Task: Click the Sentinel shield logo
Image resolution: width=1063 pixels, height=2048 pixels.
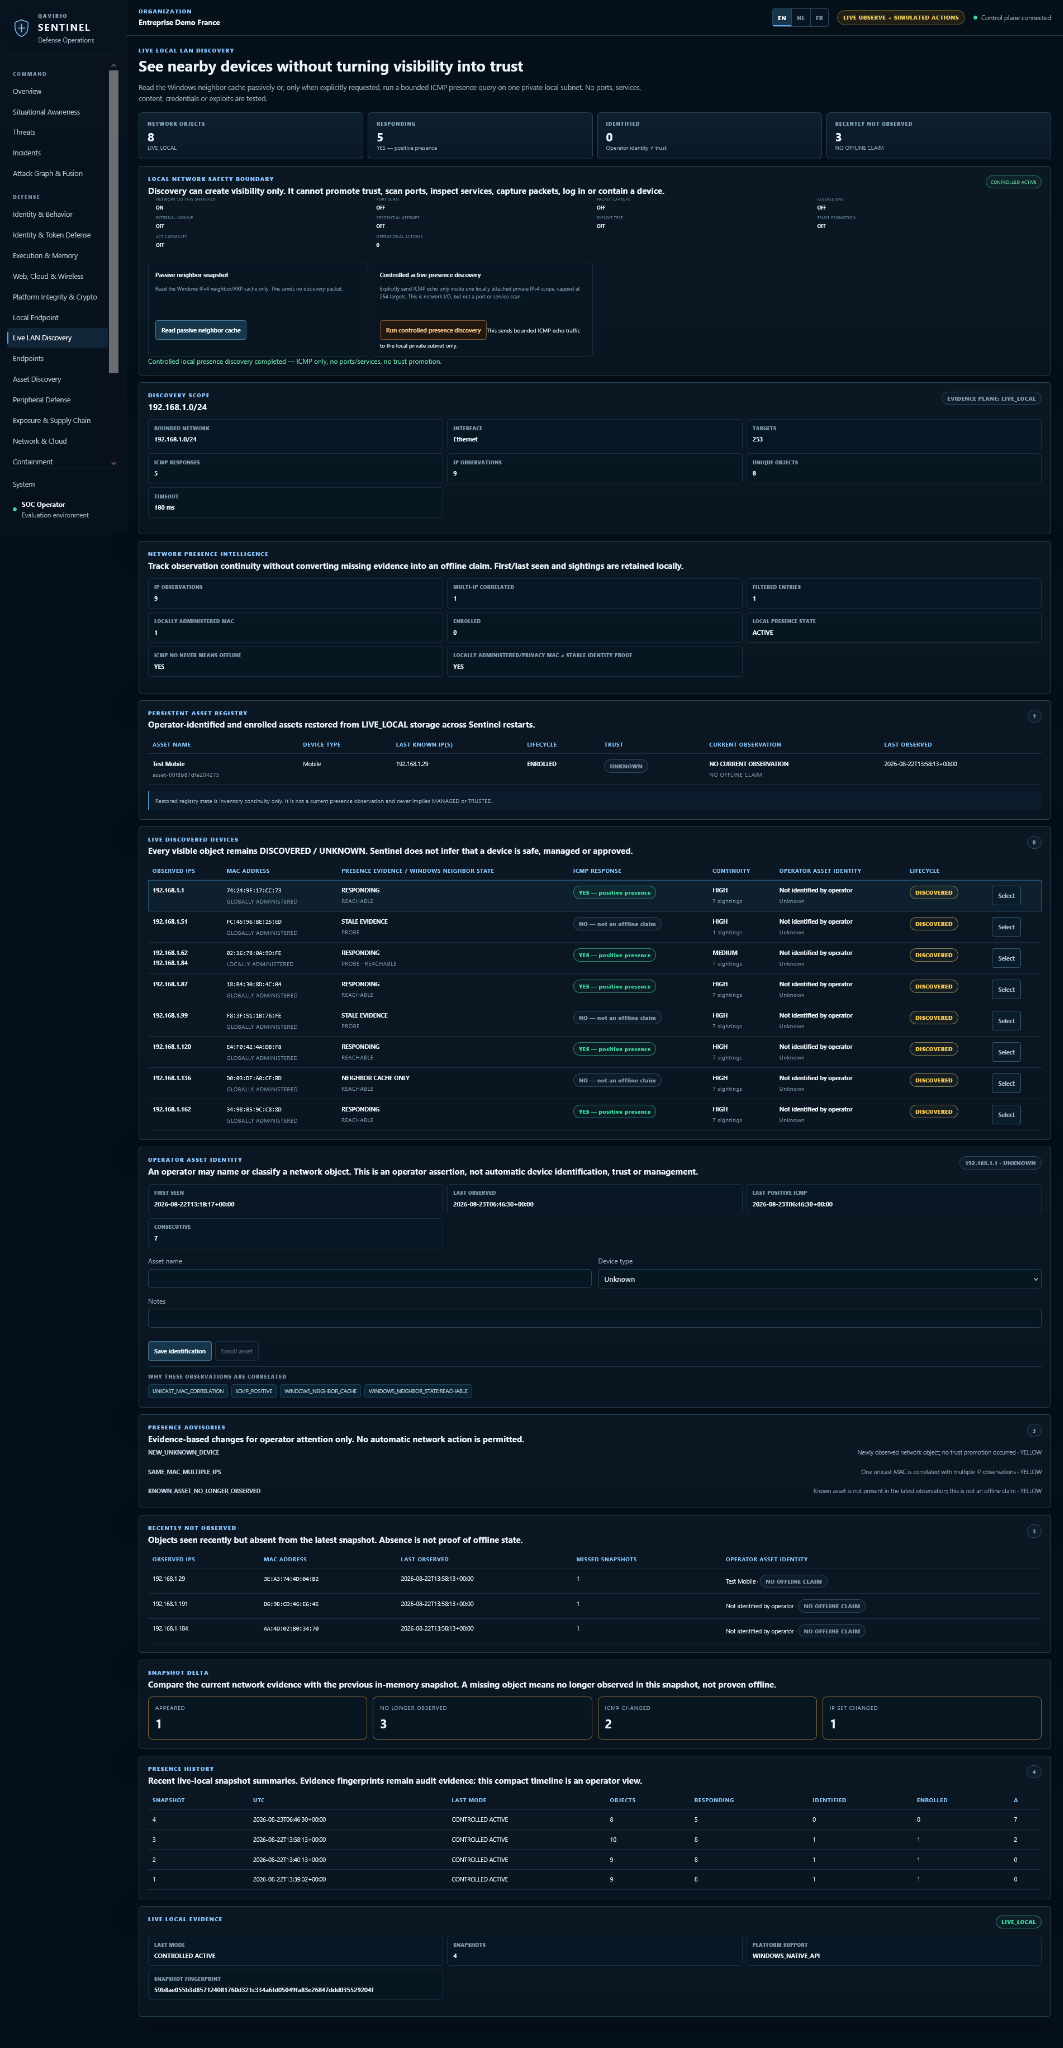Action: click(x=21, y=28)
